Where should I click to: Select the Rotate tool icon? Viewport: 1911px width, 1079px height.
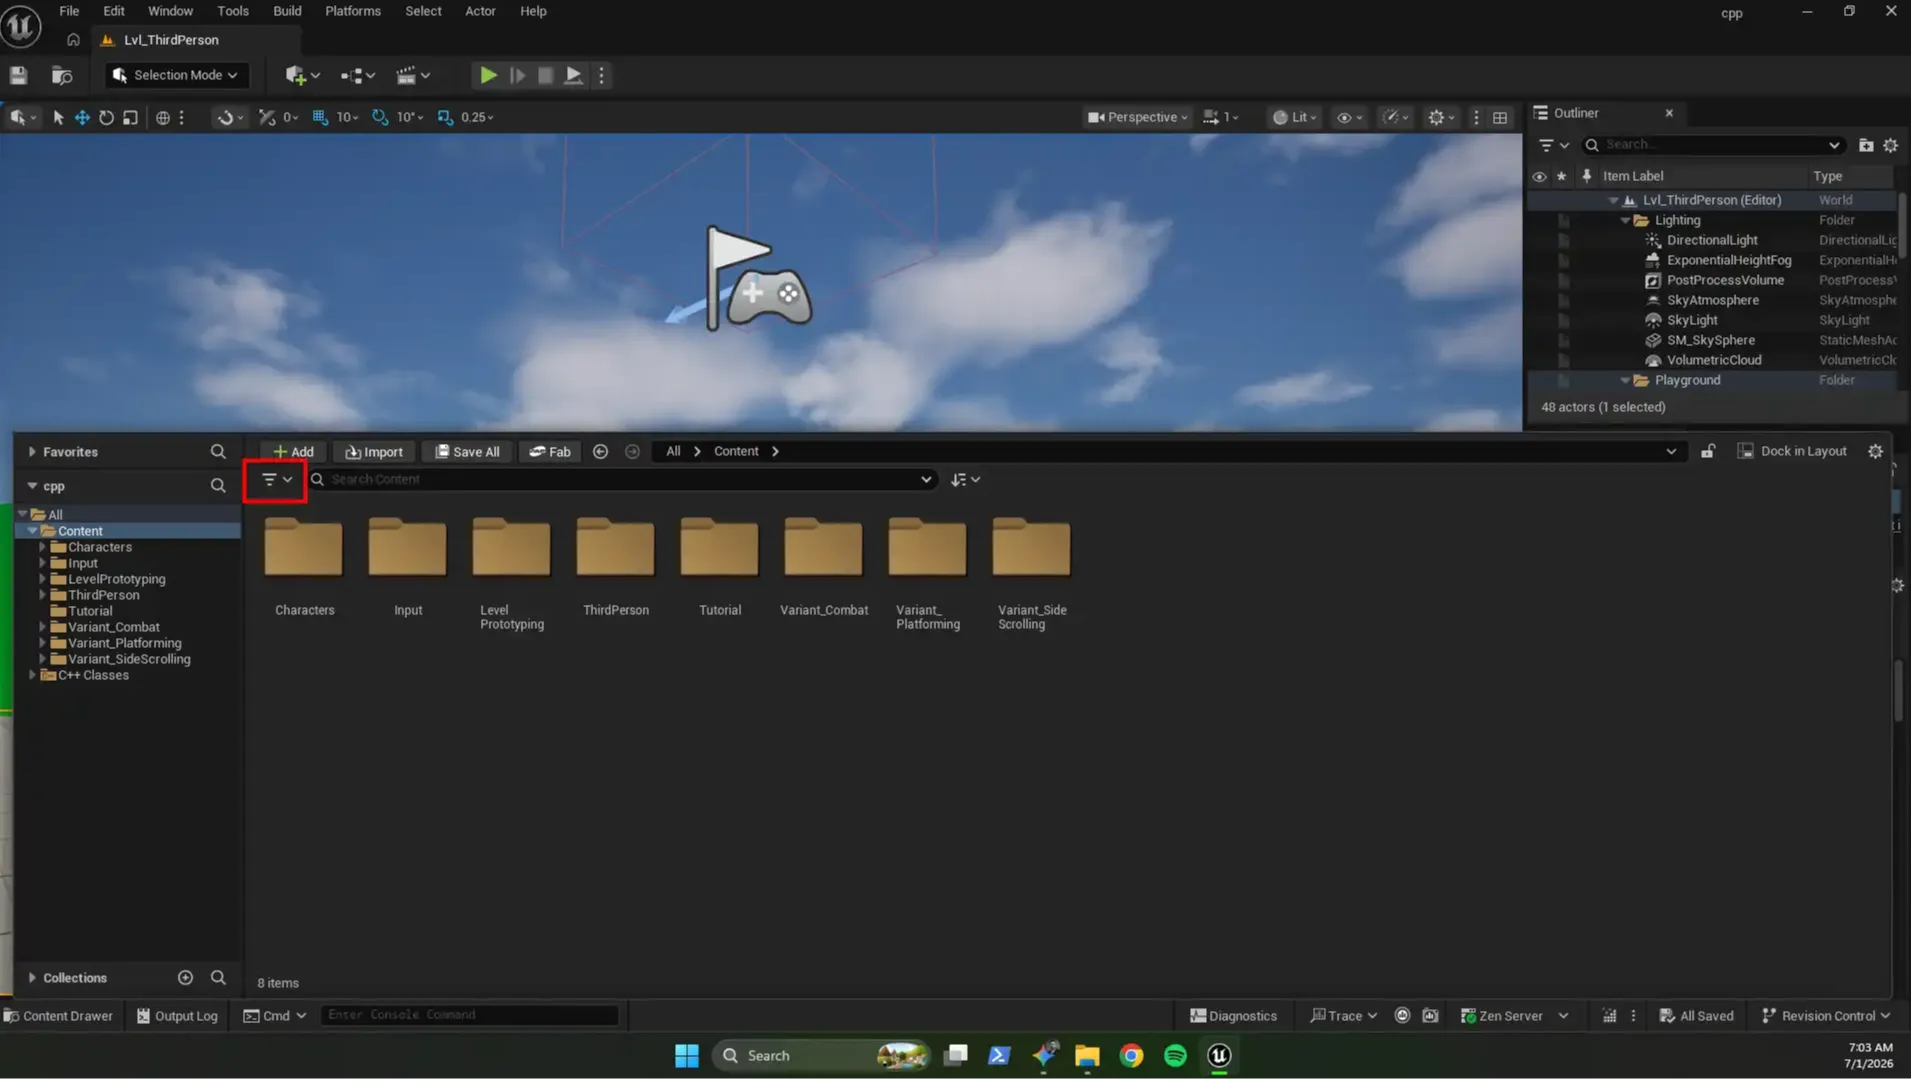(106, 117)
